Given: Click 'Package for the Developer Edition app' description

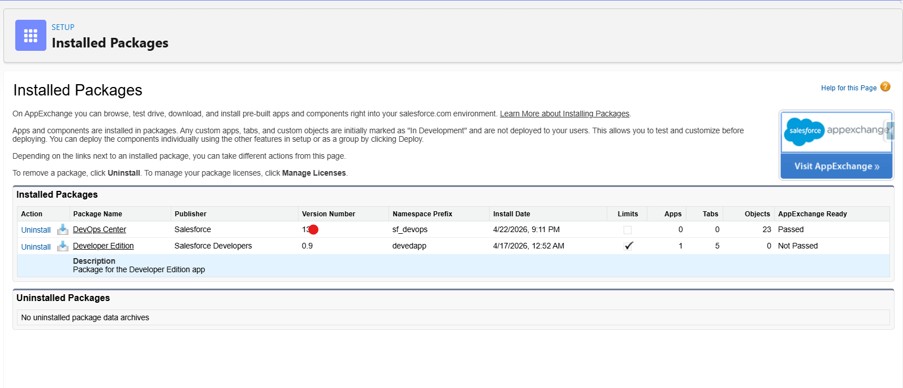Looking at the screenshot, I should pyautogui.click(x=139, y=269).
